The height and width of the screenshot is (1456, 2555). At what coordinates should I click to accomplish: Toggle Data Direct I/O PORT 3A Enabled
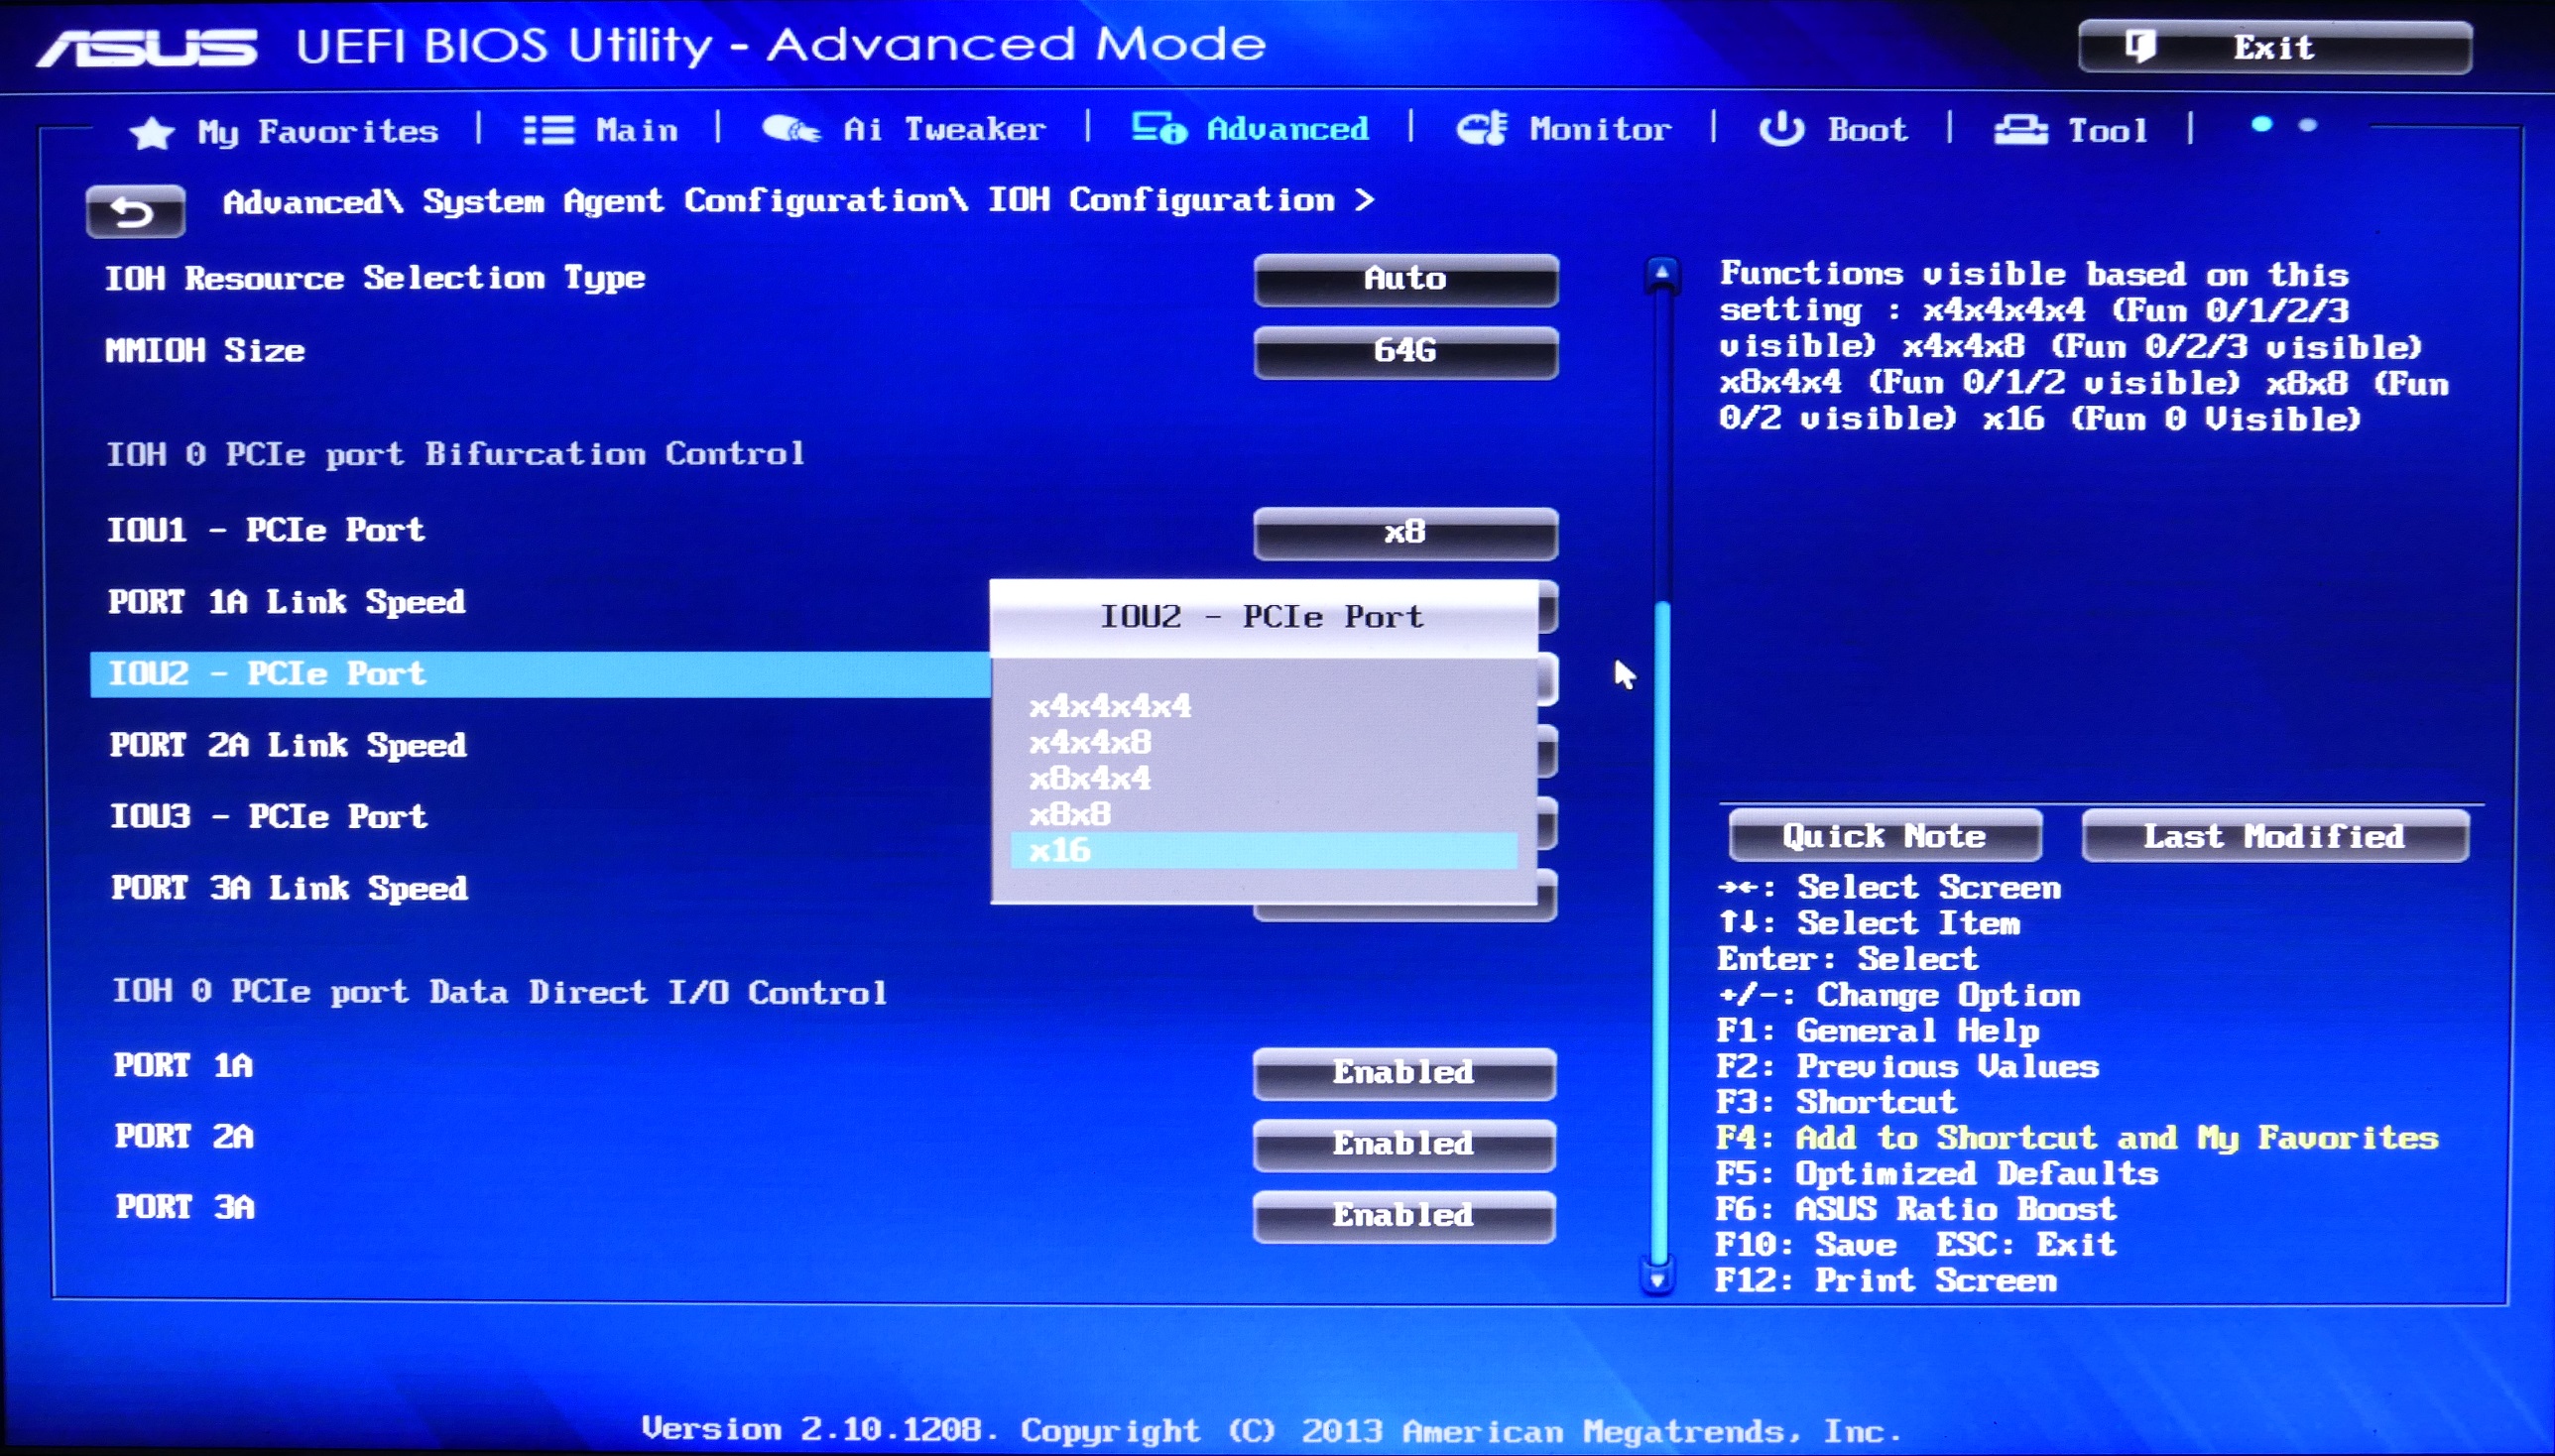click(1404, 1215)
